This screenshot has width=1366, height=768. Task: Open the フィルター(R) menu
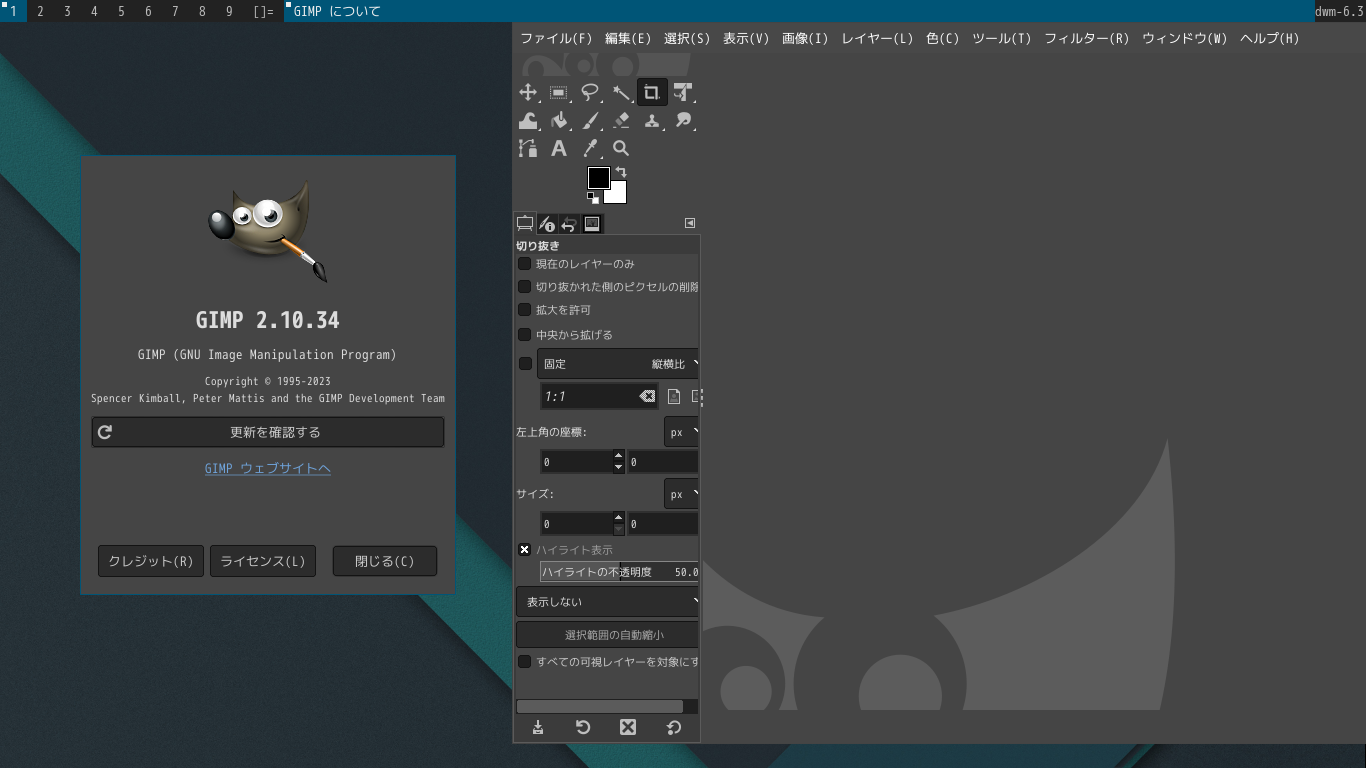(1086, 38)
